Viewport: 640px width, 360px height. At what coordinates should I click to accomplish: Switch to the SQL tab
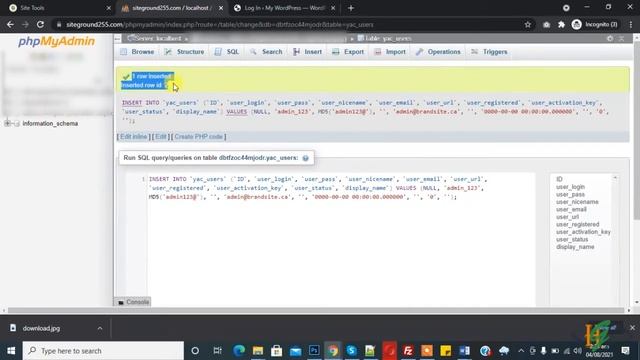point(227,52)
